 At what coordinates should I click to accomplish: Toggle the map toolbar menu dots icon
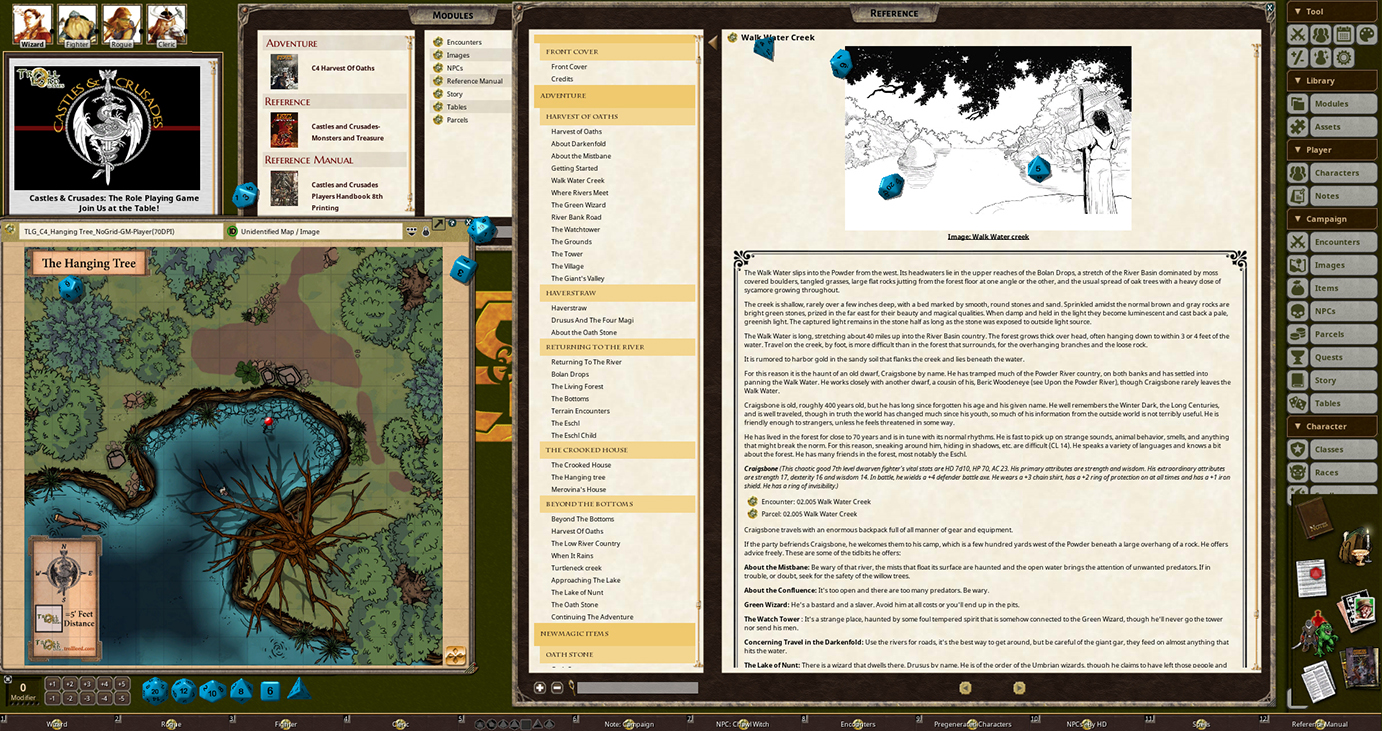(411, 231)
